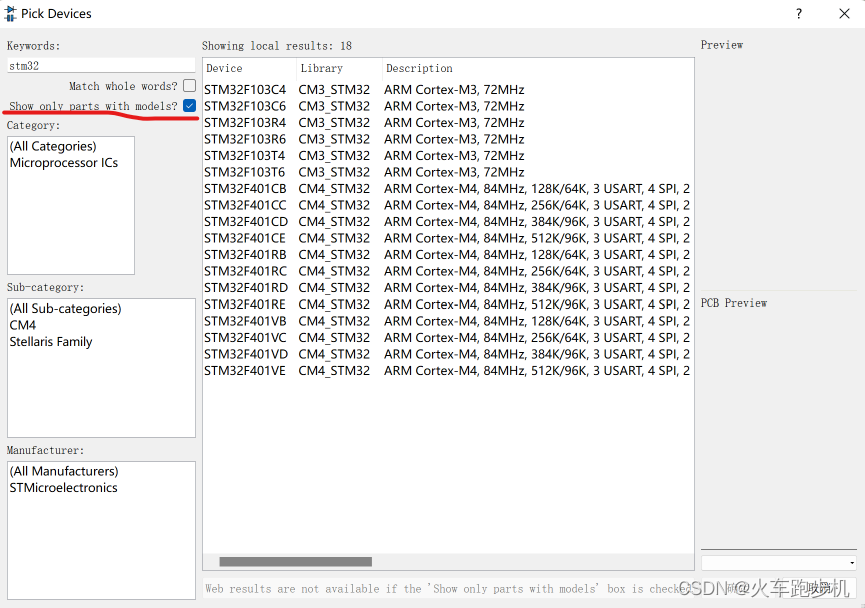Viewport: 865px width, 608px height.
Task: Click the Keywords input field containing stm32
Action: point(101,66)
